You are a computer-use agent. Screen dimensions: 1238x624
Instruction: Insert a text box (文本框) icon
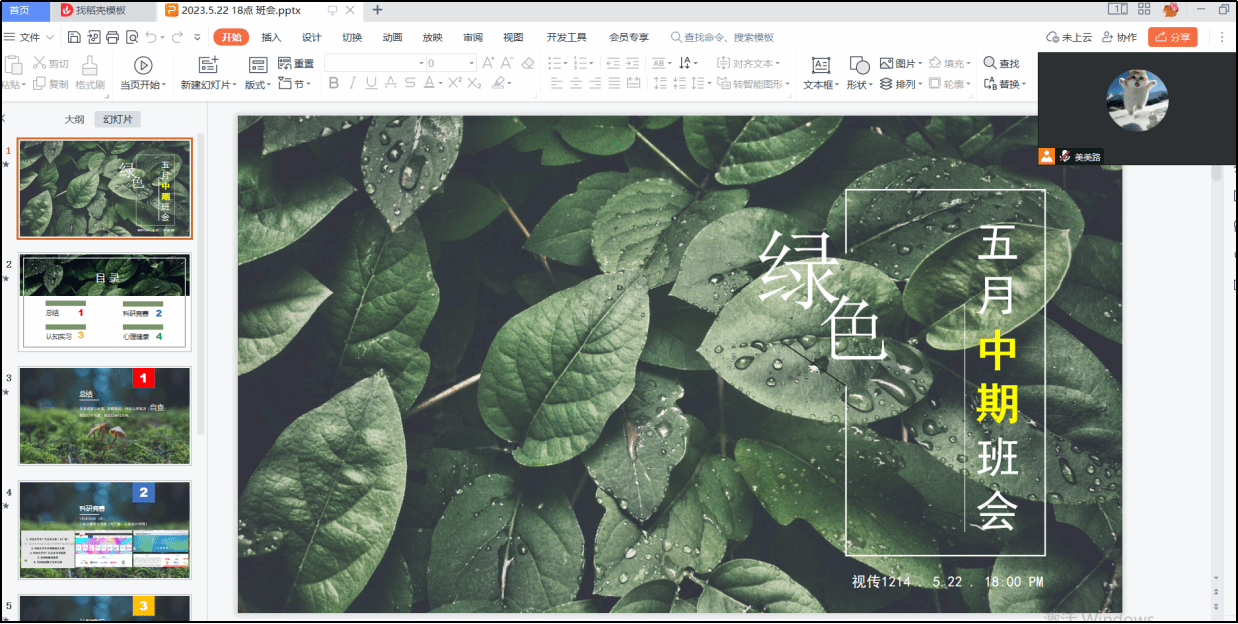820,64
